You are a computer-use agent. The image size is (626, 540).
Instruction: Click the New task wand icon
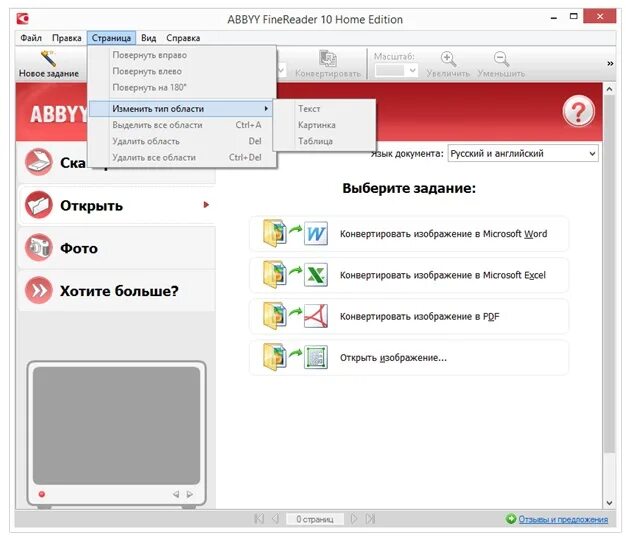click(48, 58)
